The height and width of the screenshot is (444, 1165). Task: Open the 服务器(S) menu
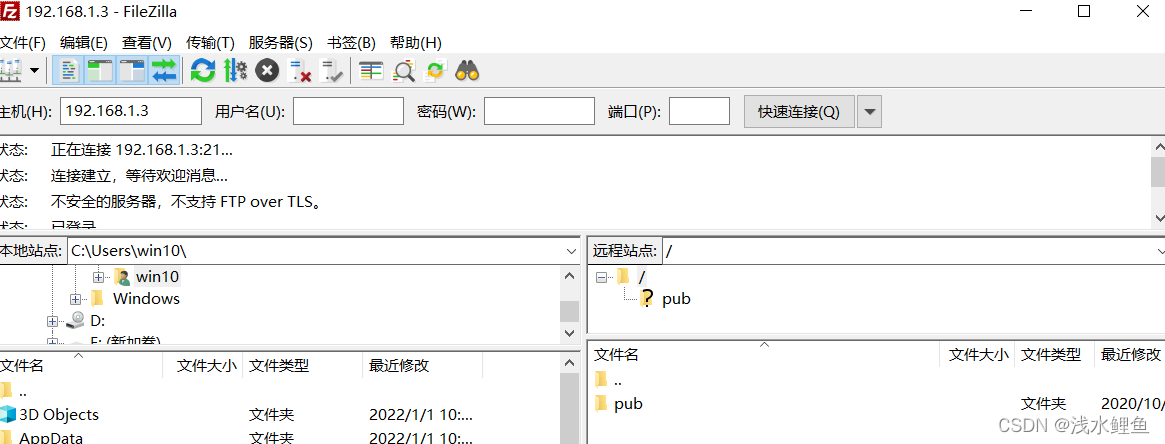281,42
